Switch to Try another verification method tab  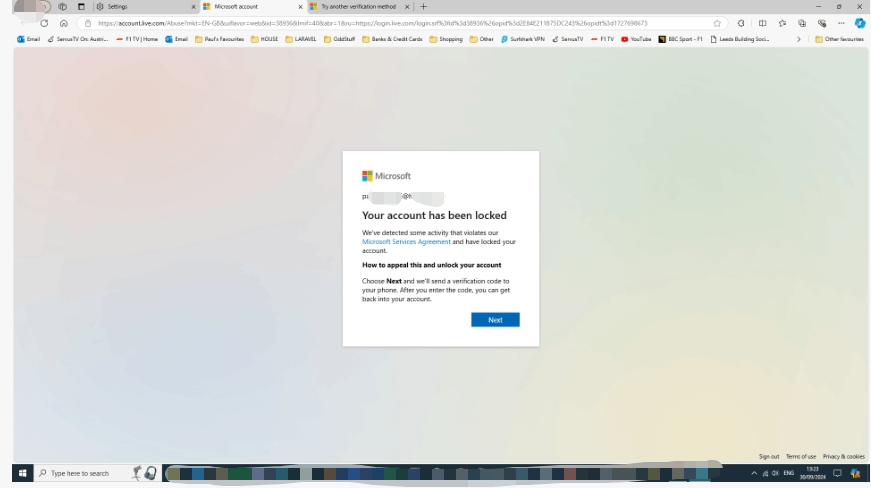pos(358,7)
